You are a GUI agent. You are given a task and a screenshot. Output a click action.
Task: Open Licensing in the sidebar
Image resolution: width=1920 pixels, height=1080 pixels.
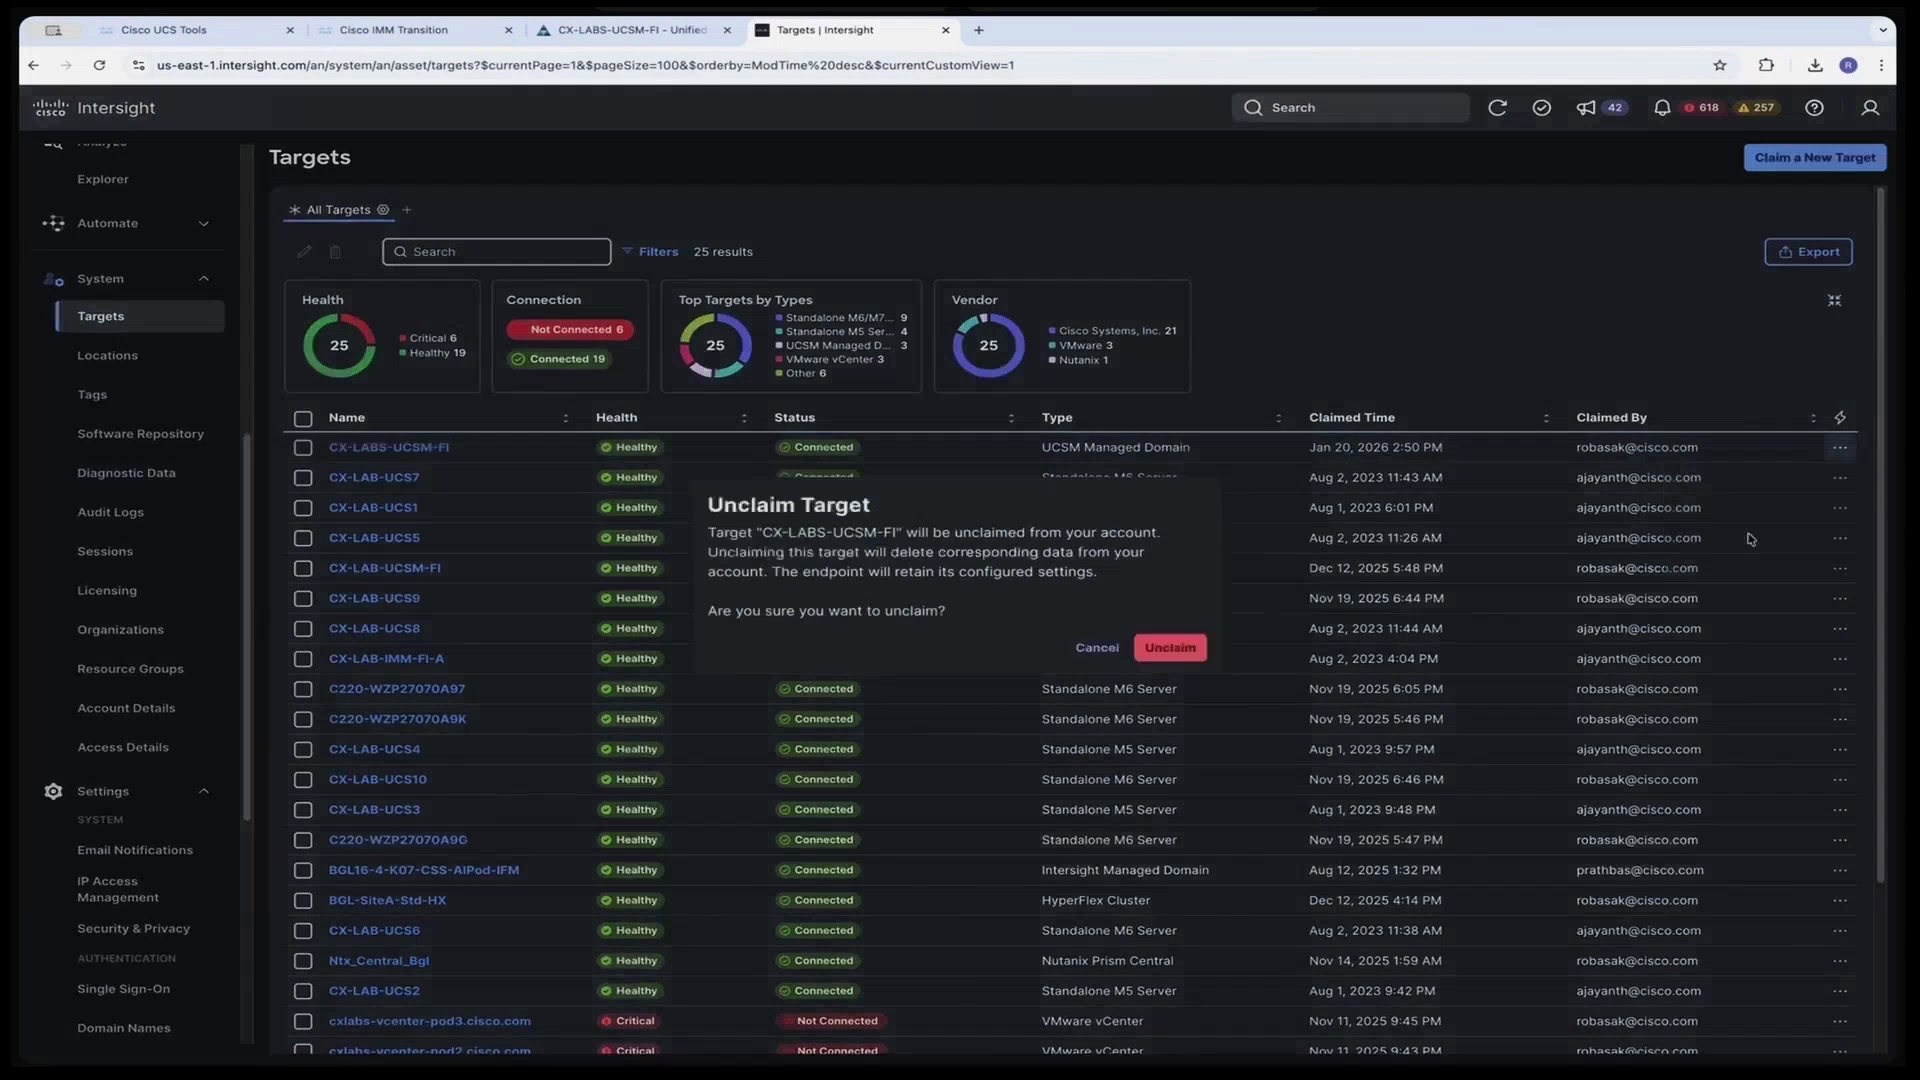click(107, 591)
